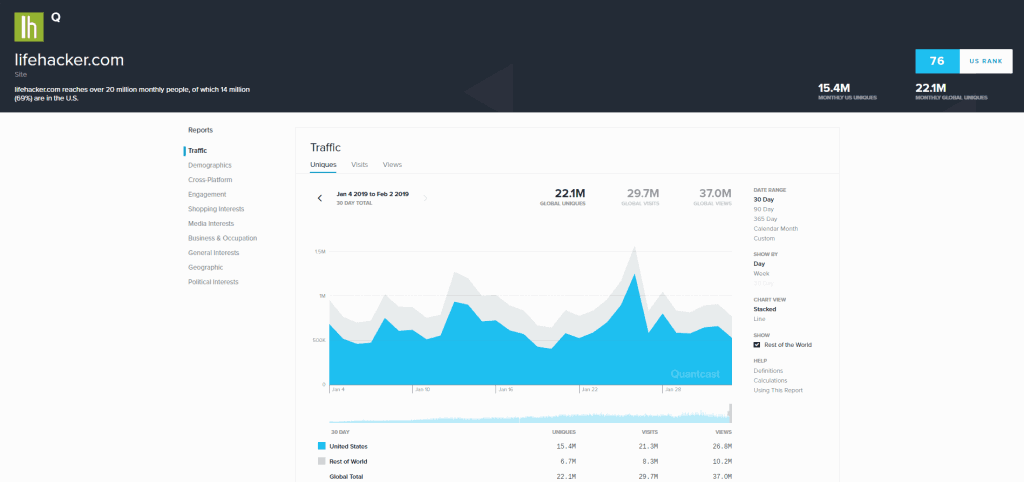1024x482 pixels.
Task: Click the Rest of World row label
Action: point(347,462)
